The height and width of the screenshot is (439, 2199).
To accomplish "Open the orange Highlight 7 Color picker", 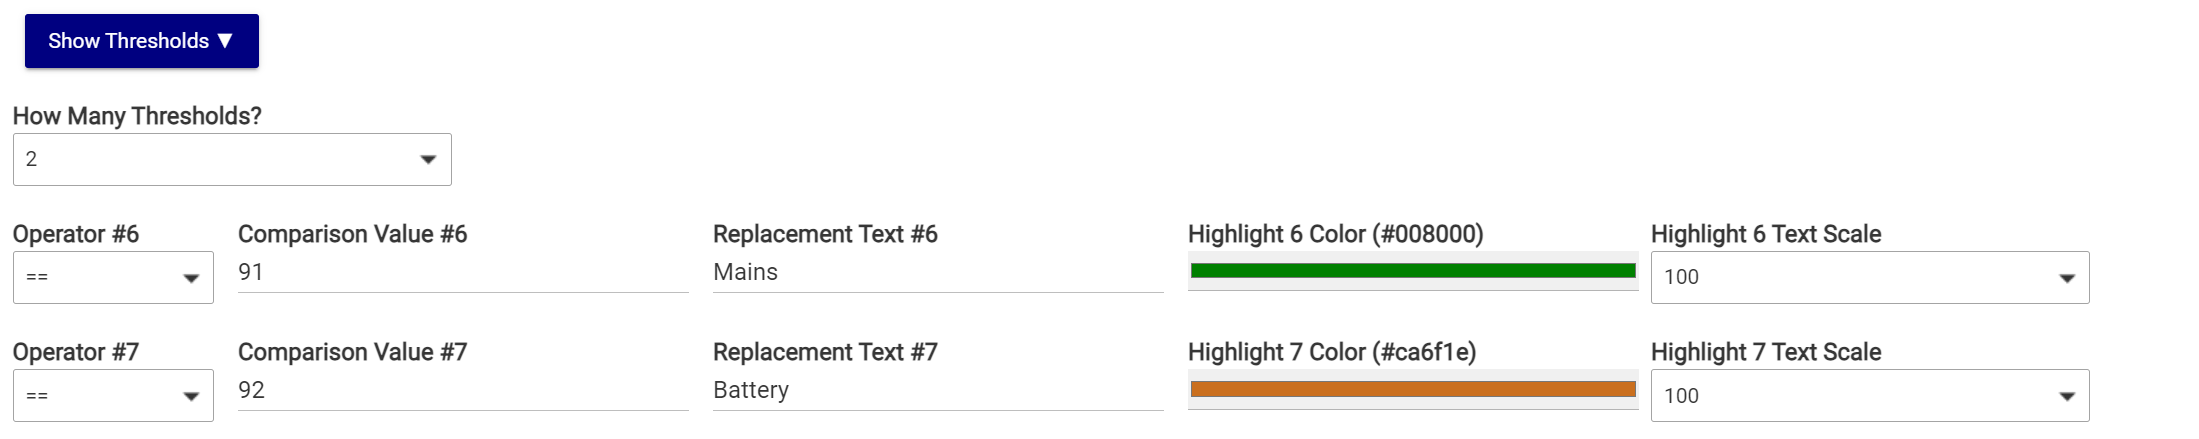I will click(x=1412, y=389).
